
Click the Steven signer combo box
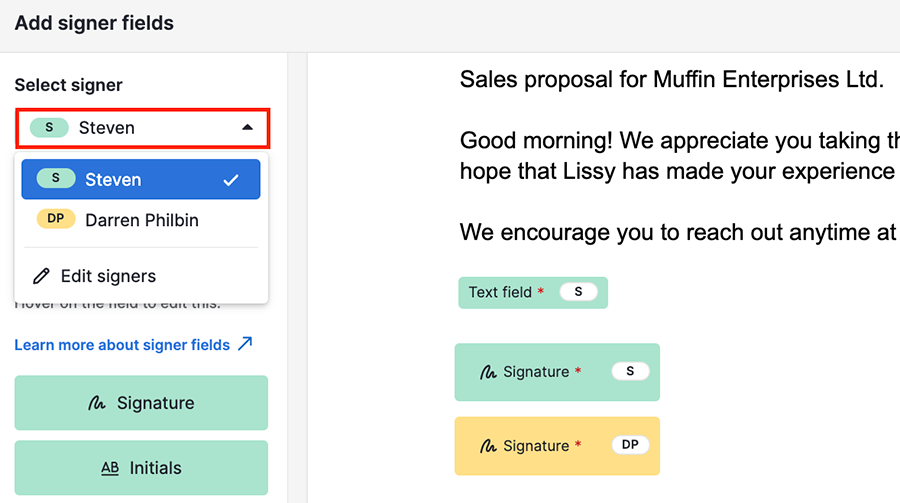142,128
